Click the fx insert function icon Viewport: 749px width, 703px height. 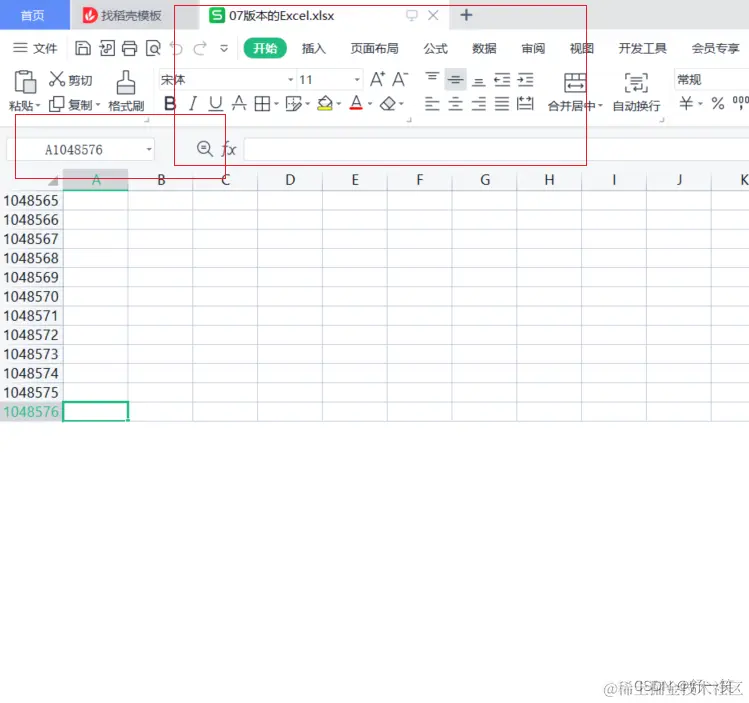click(x=229, y=149)
